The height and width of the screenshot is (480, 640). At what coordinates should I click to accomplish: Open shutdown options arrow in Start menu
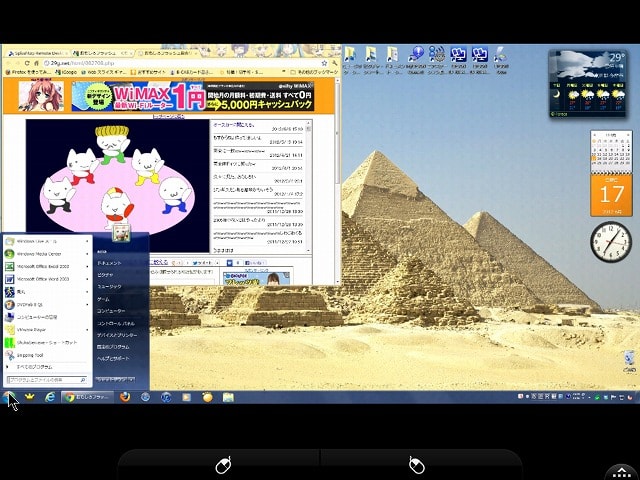(x=131, y=380)
